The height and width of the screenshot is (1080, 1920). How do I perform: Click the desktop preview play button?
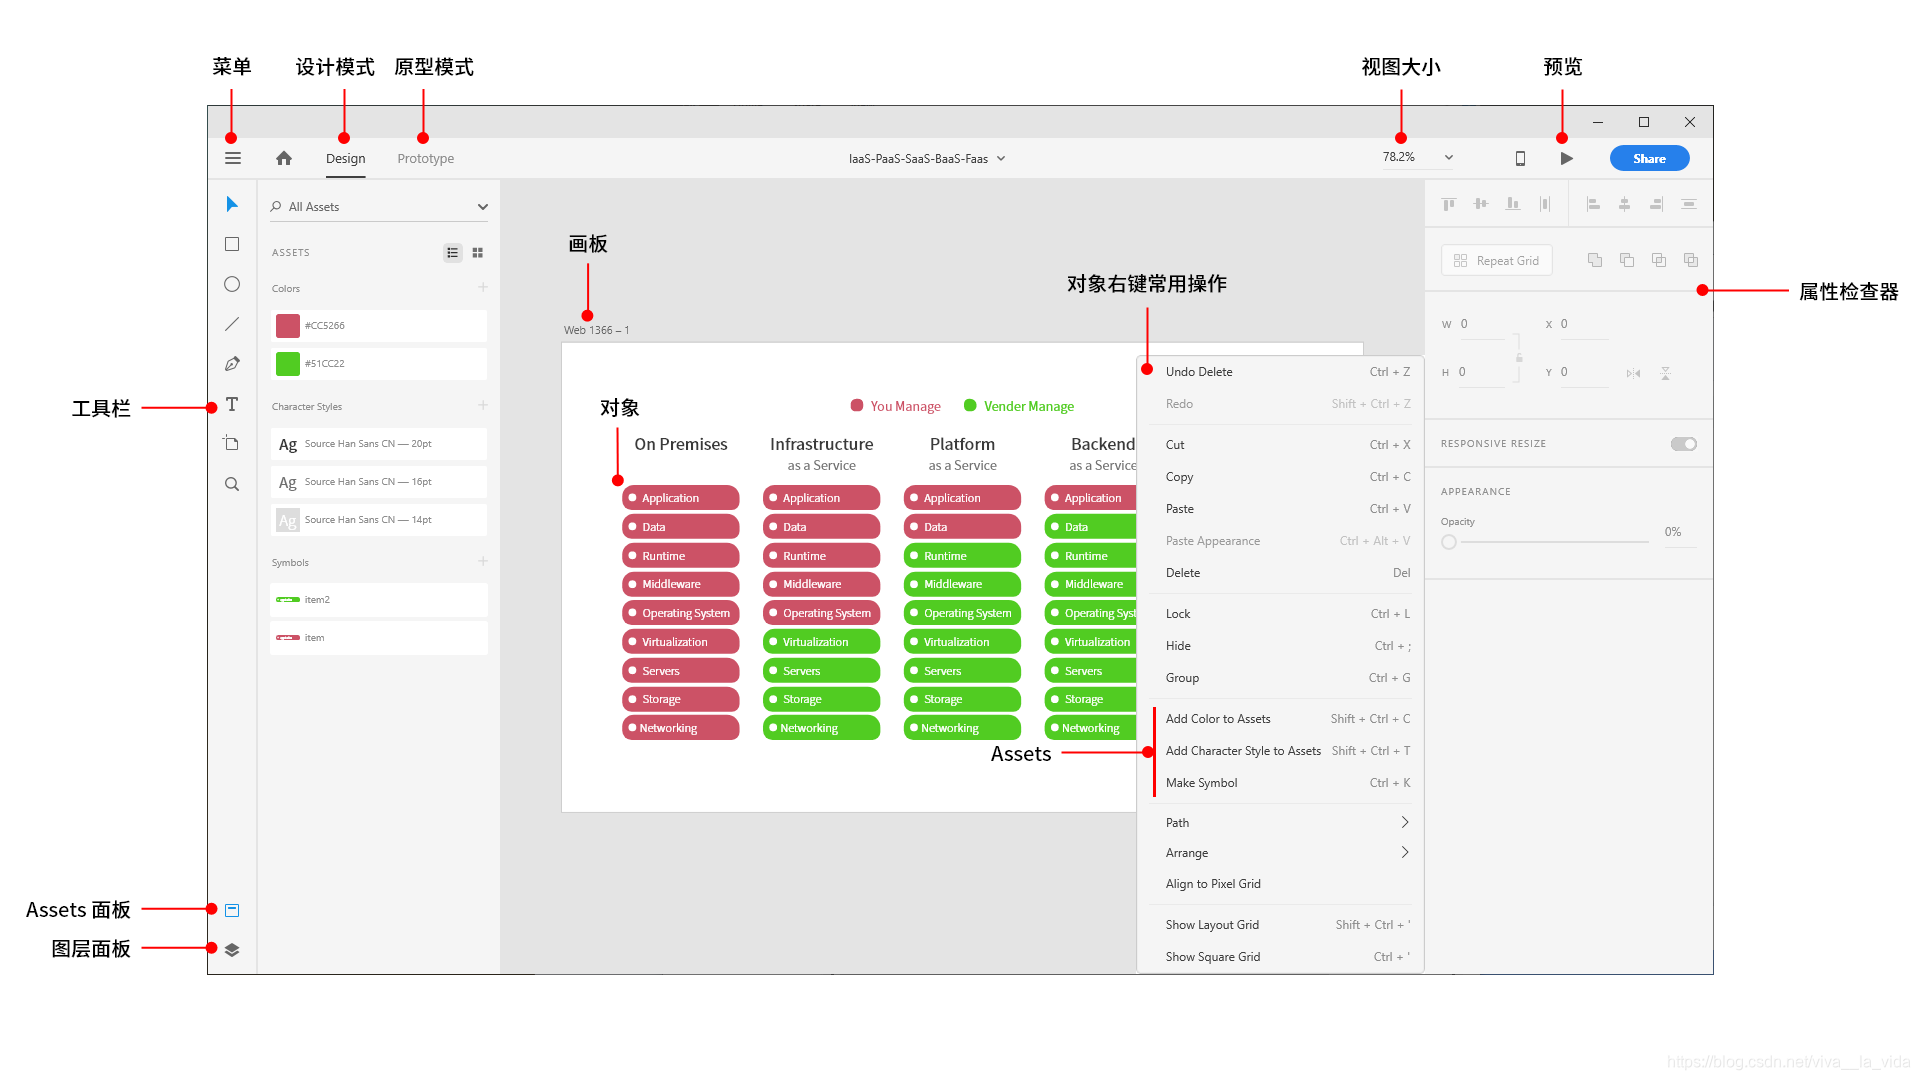(1567, 158)
